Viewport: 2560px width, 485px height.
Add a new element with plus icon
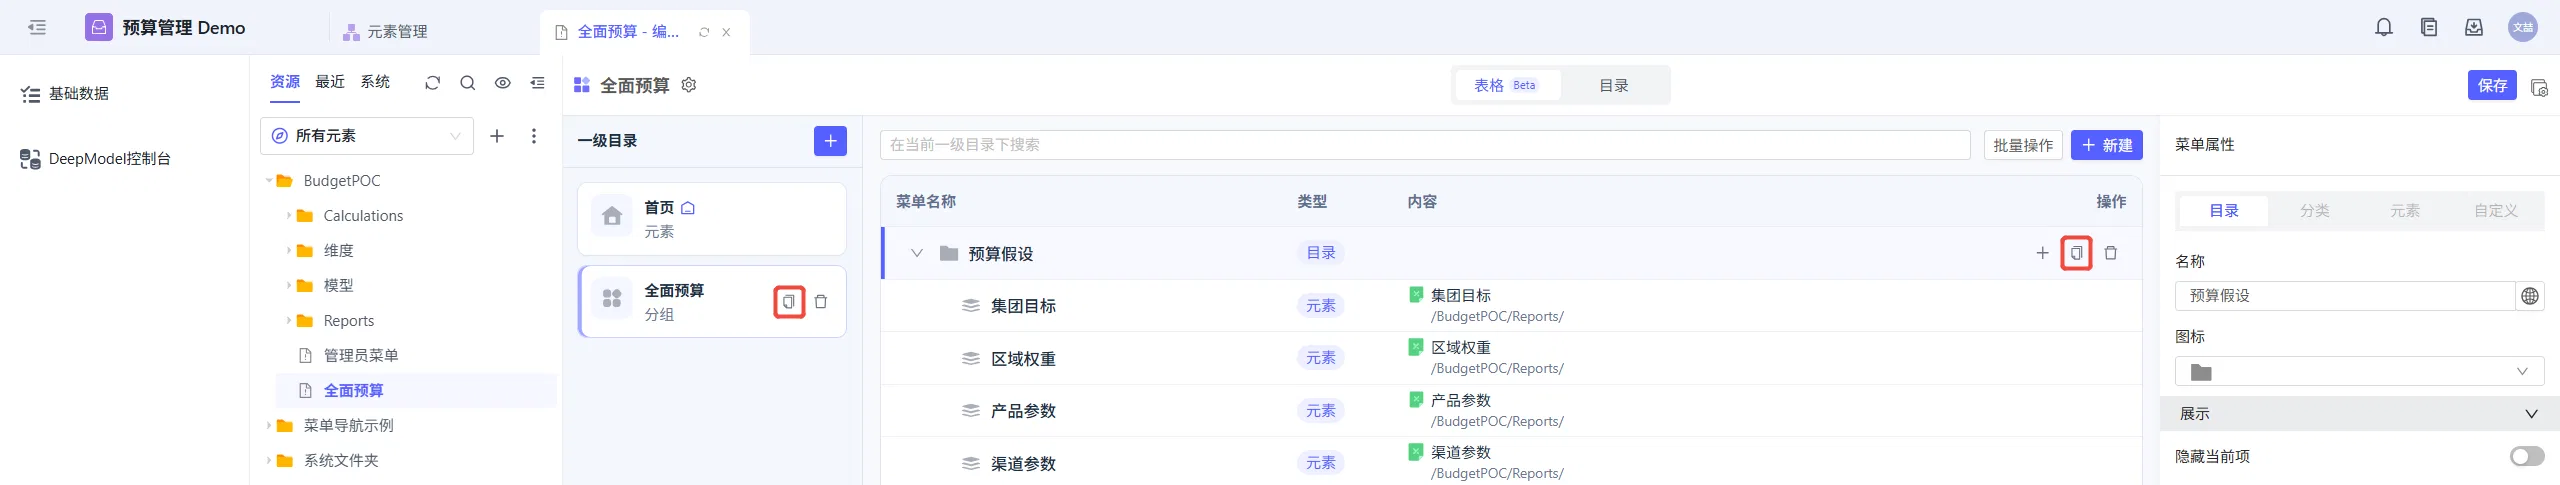point(497,136)
